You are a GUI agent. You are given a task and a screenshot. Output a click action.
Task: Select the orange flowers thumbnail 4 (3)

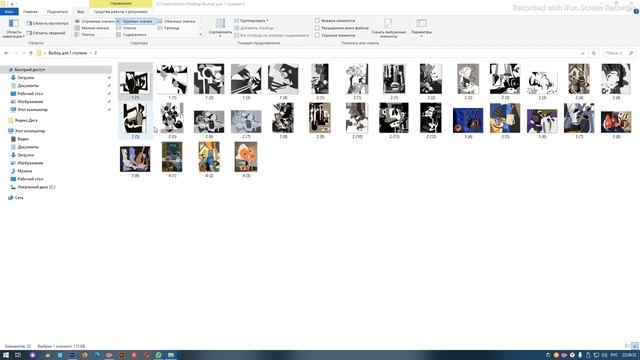(x=246, y=157)
